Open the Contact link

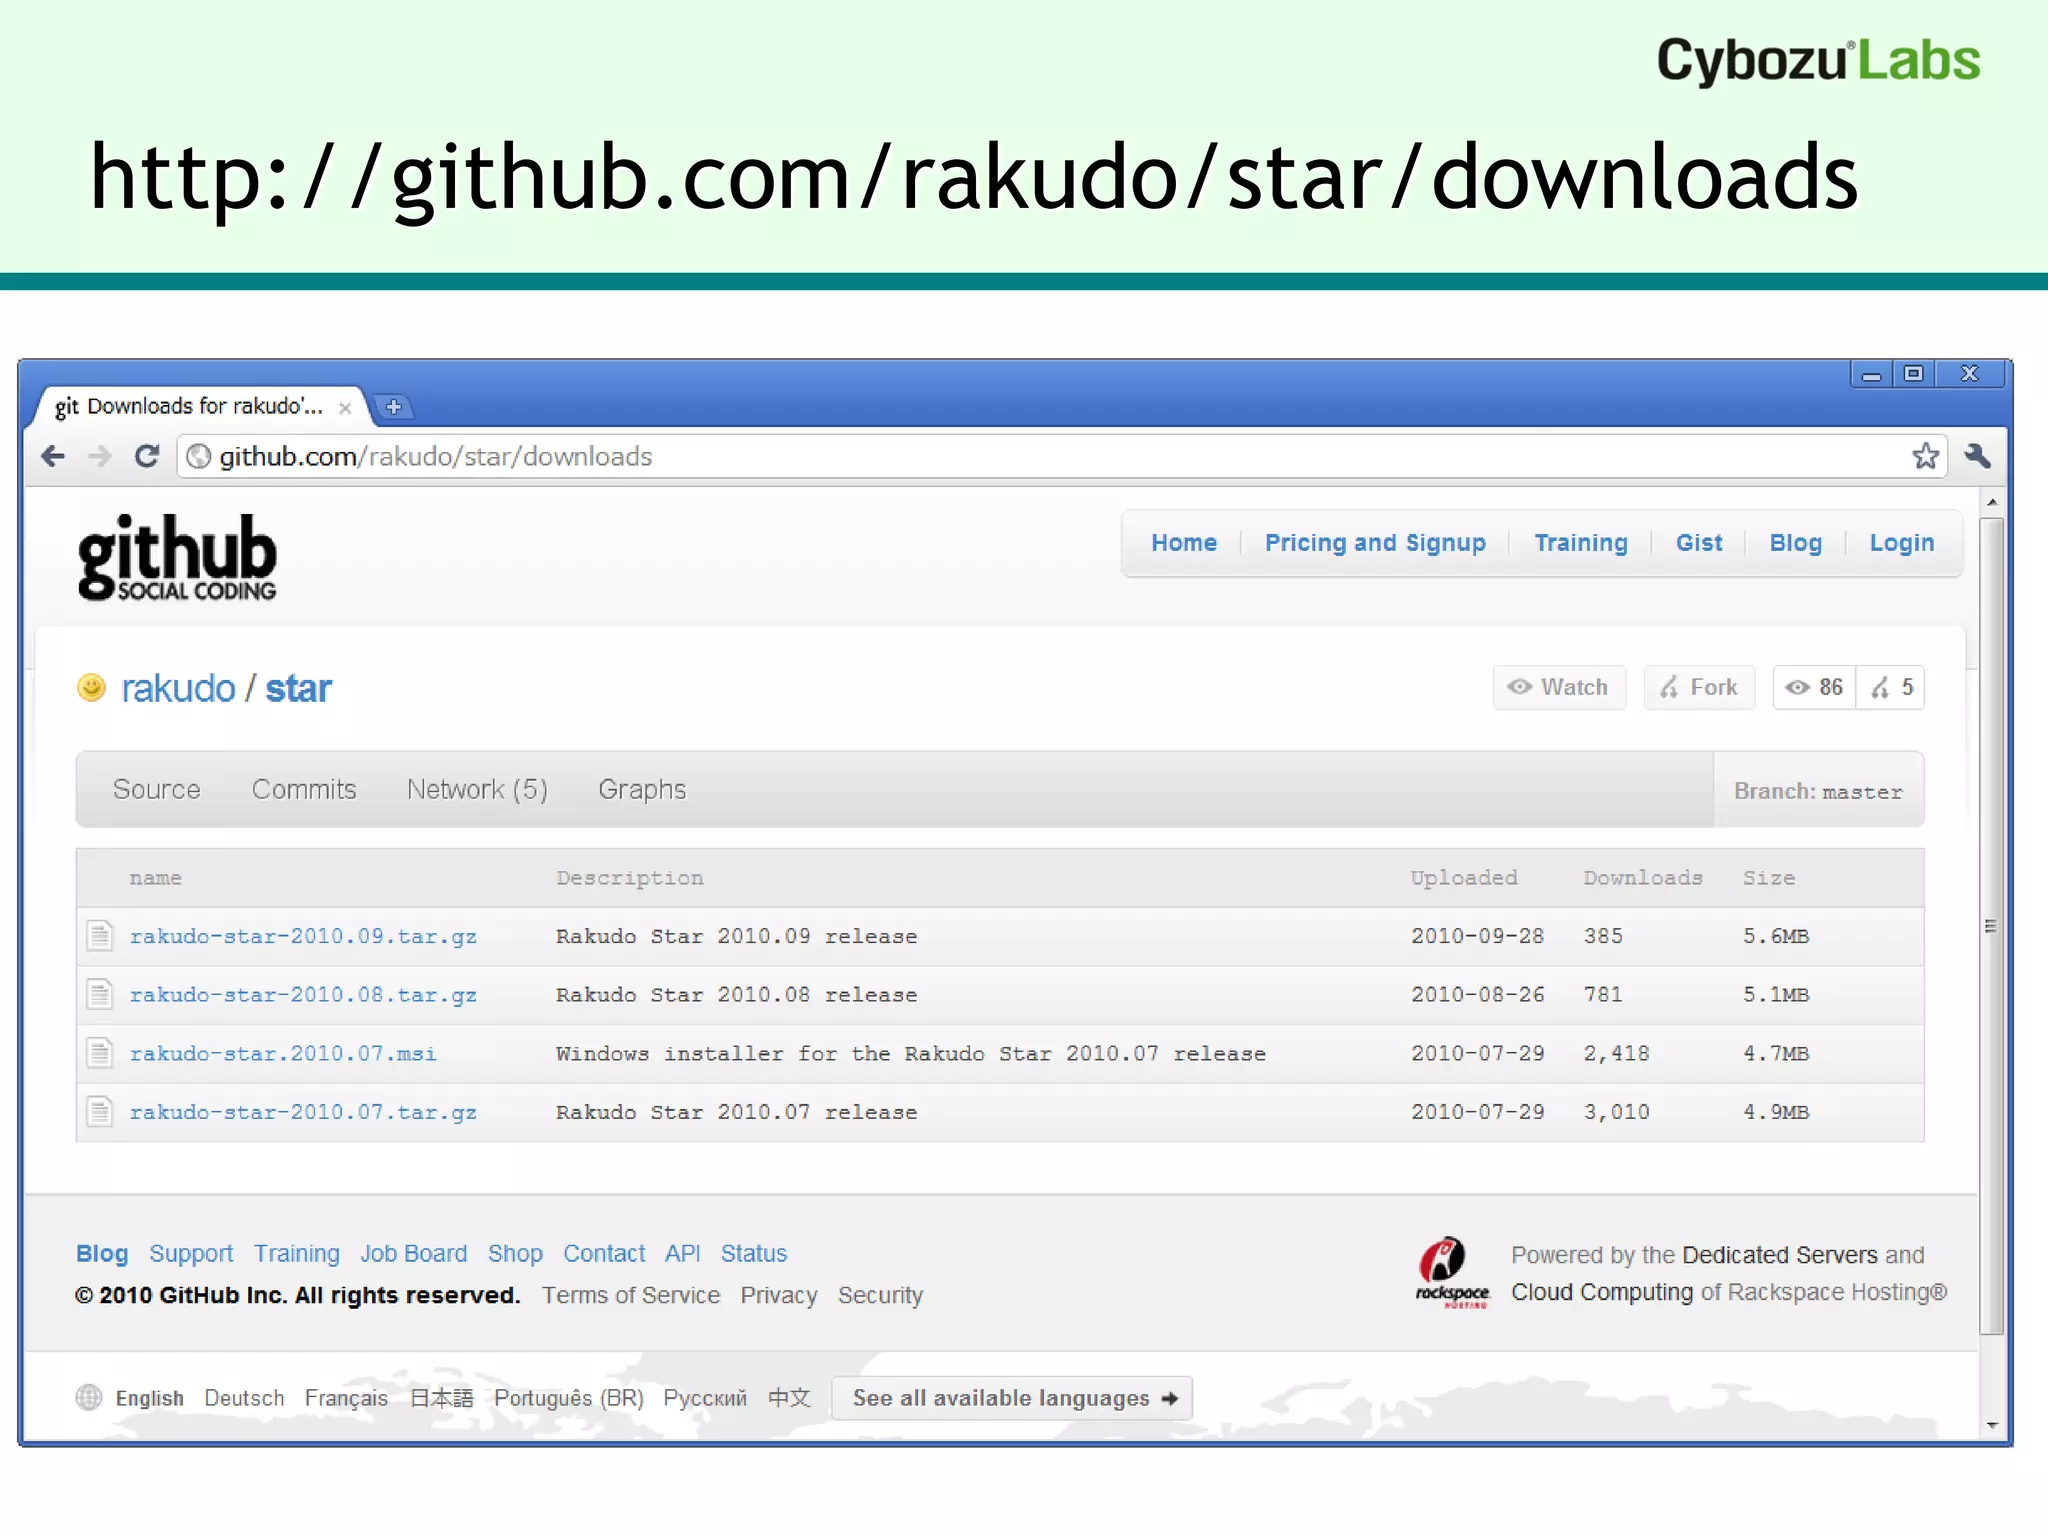604,1253
